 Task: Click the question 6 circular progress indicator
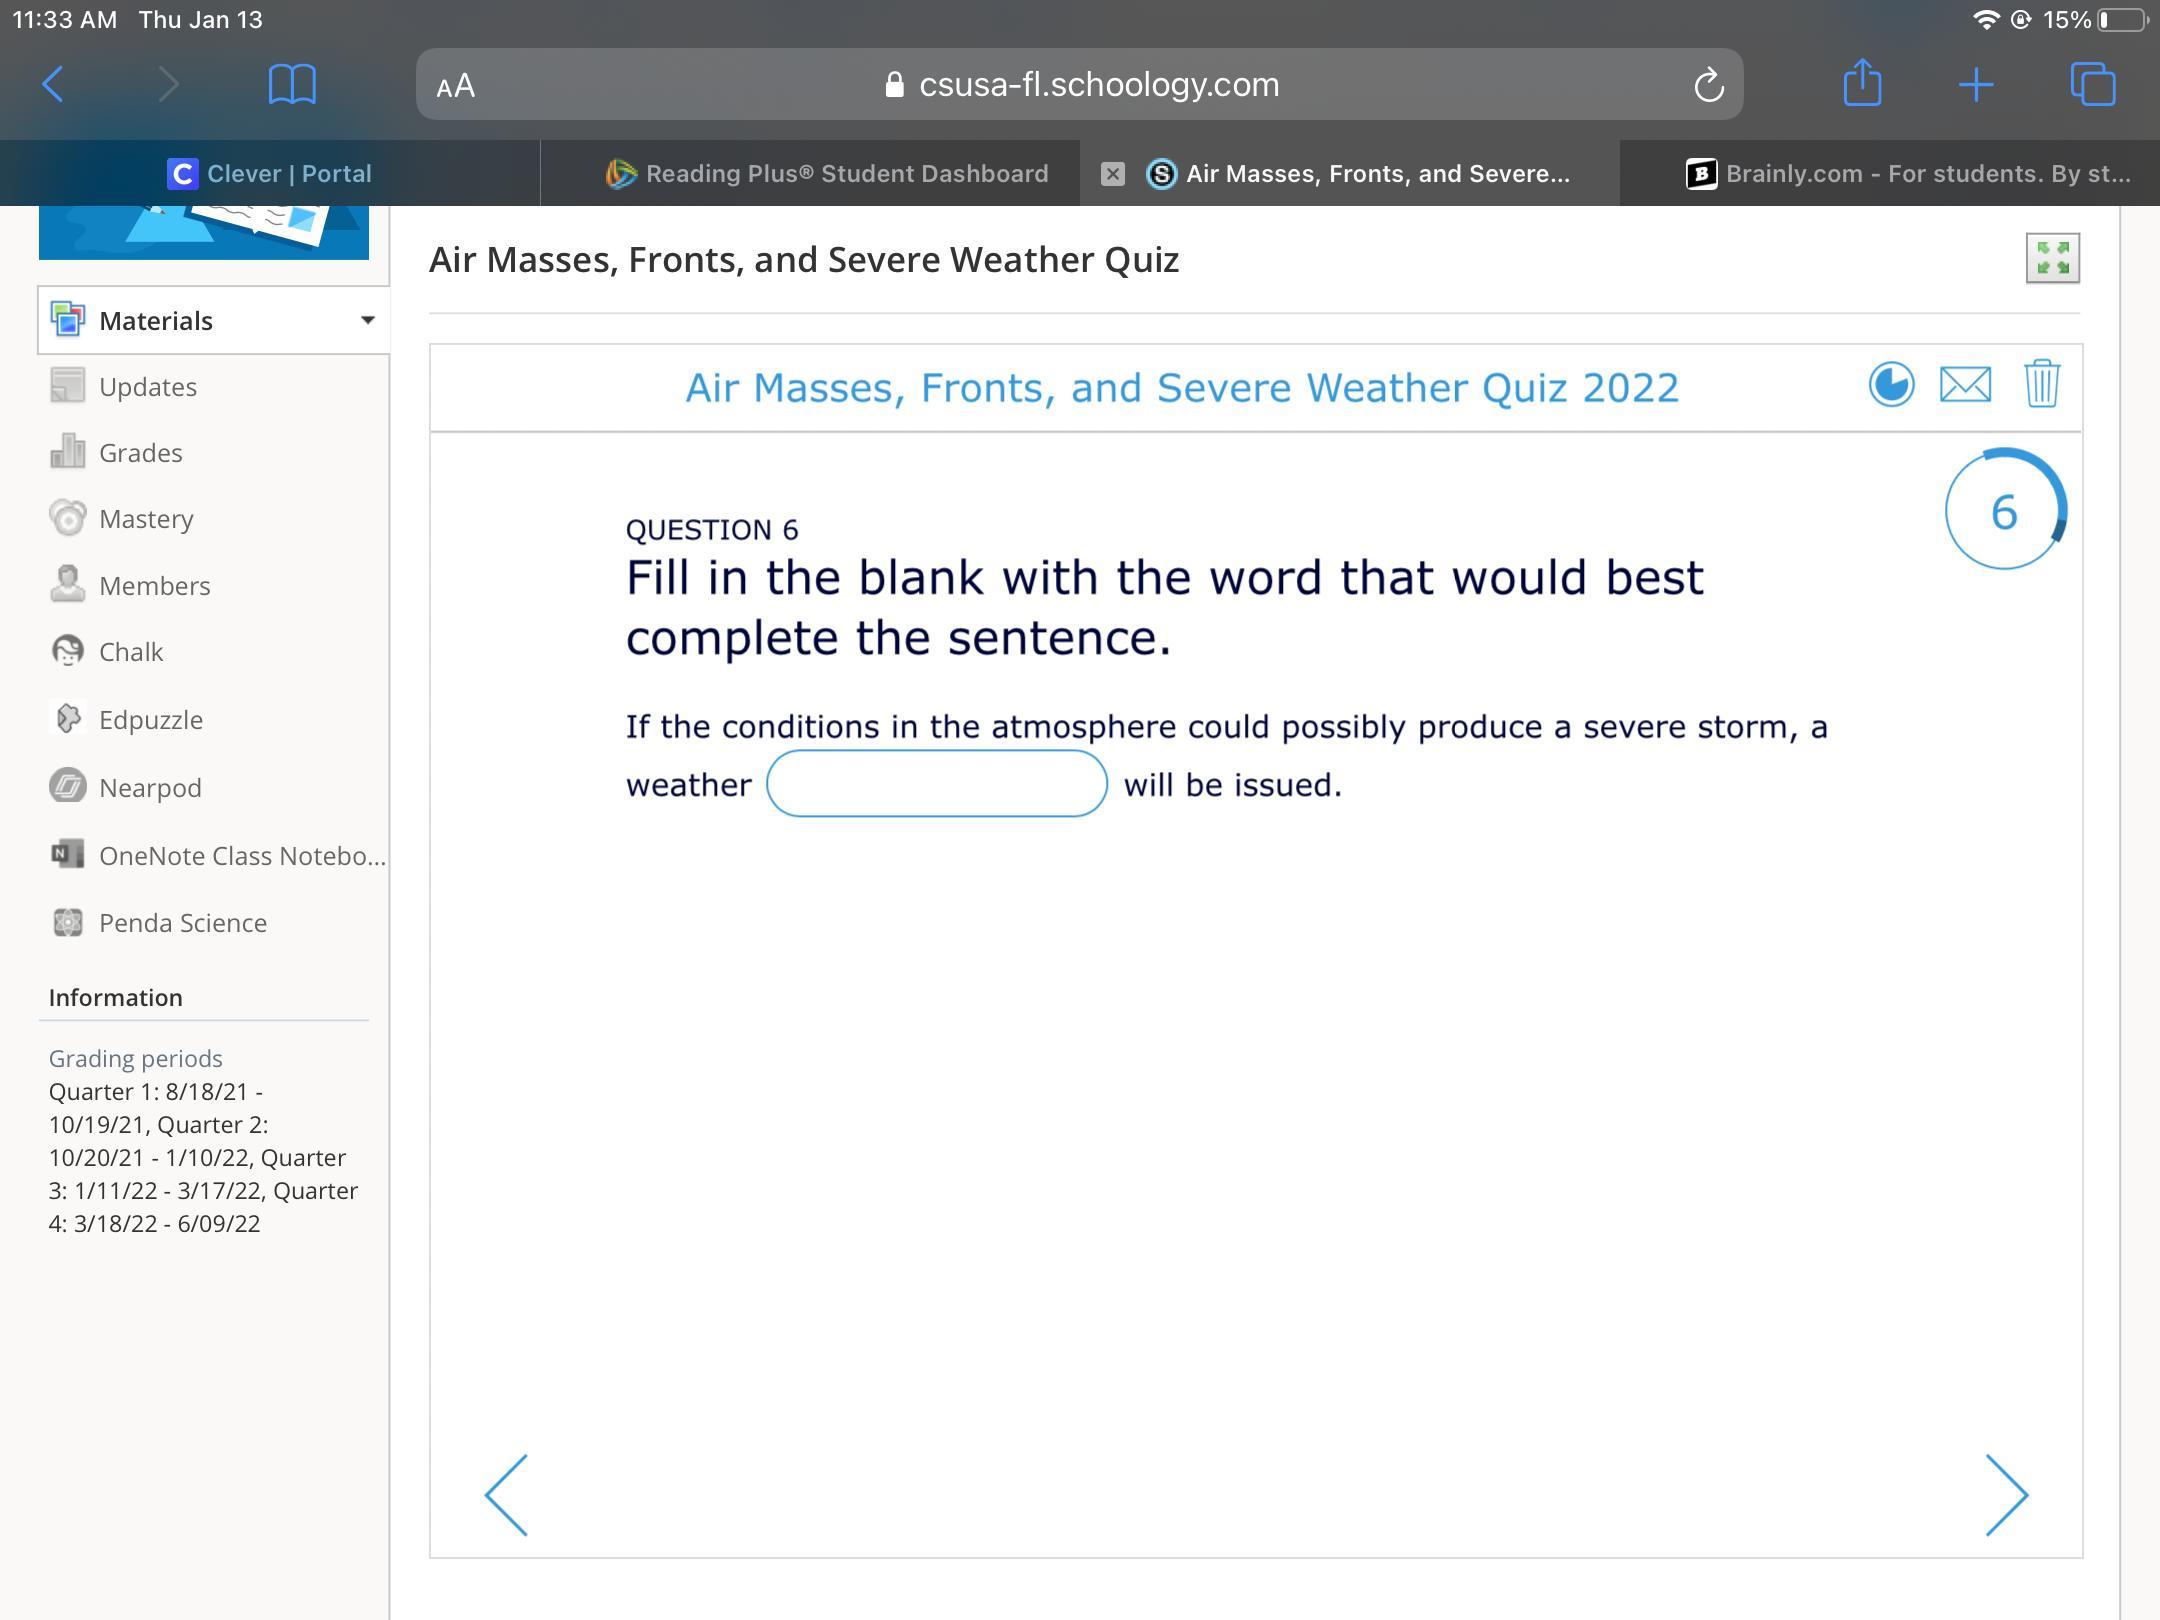[2004, 511]
